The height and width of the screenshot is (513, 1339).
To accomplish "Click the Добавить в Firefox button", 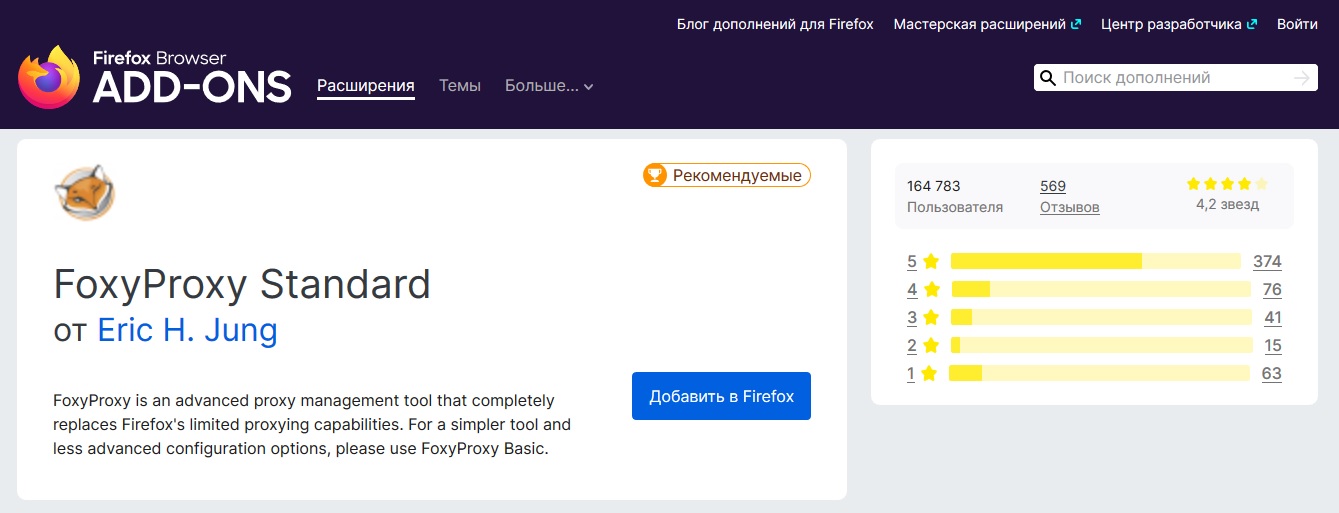I will (721, 396).
